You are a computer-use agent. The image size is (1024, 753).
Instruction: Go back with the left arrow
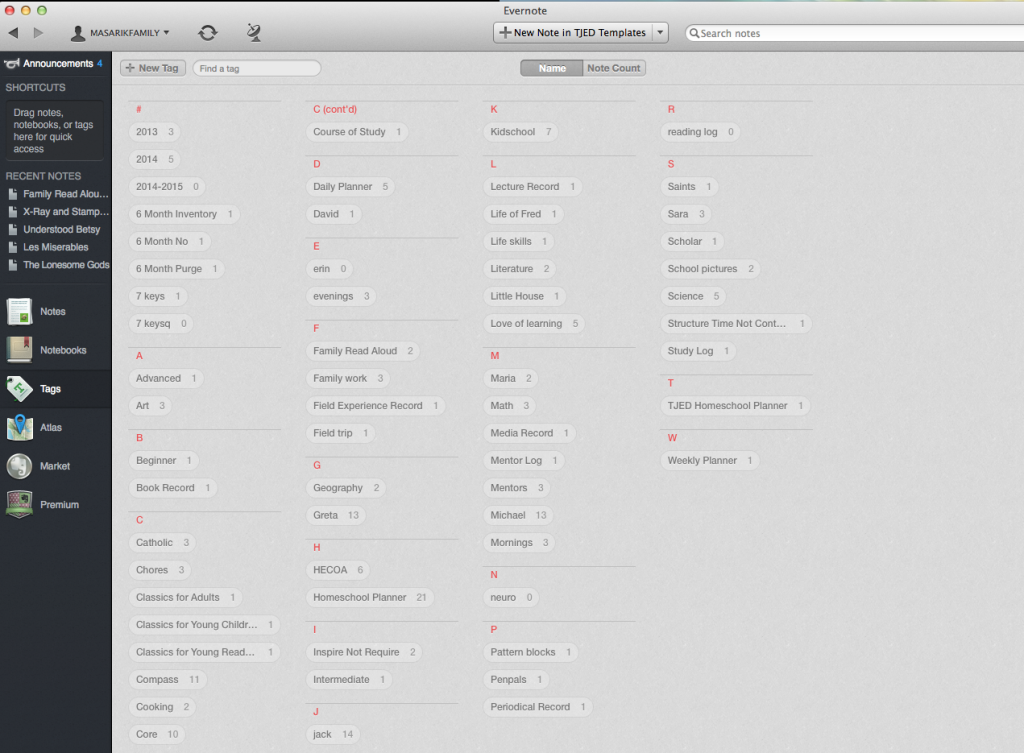(13, 33)
